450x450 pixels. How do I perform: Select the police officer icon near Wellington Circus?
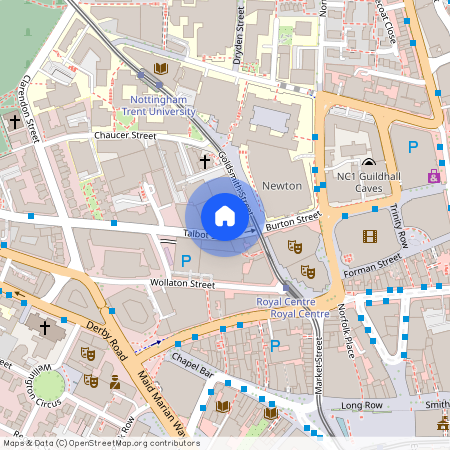pos(115,382)
